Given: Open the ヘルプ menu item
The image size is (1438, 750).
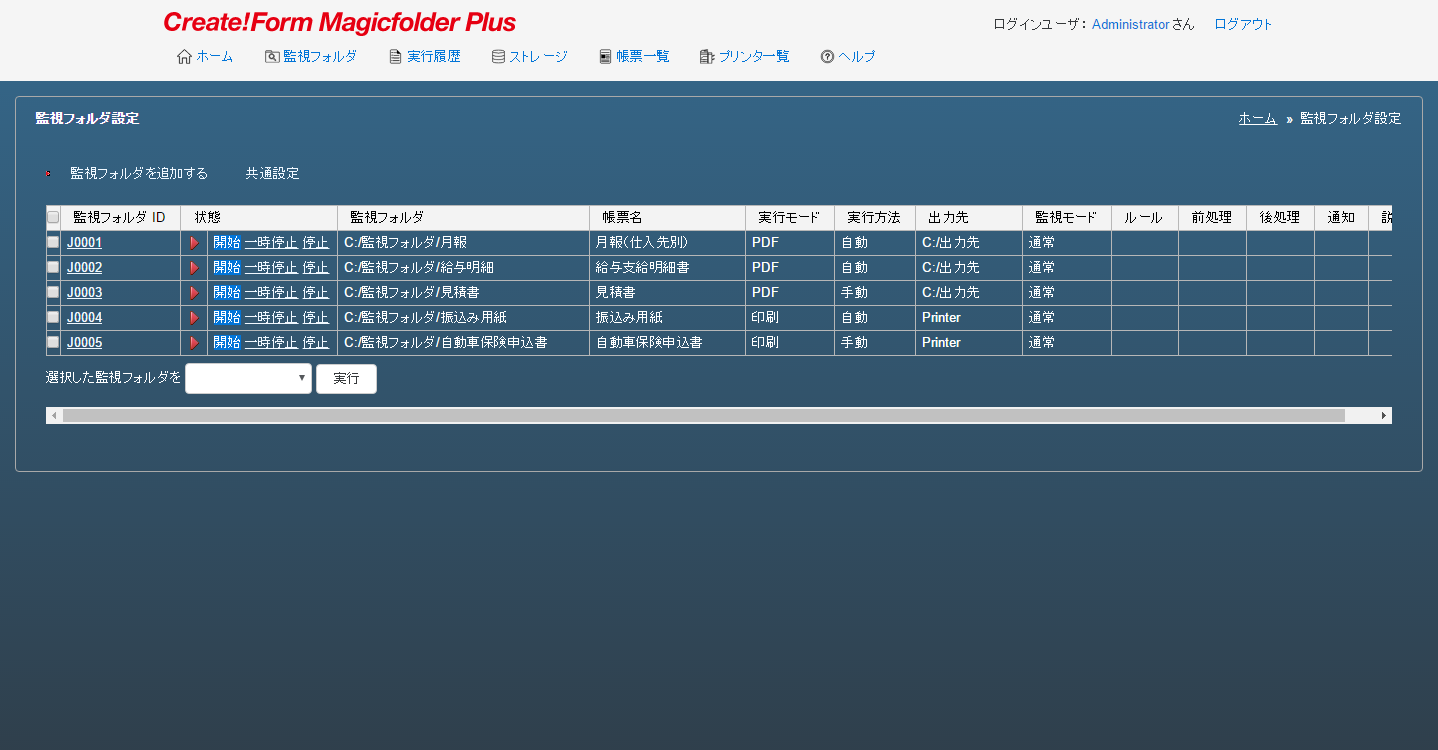Looking at the screenshot, I should (857, 57).
